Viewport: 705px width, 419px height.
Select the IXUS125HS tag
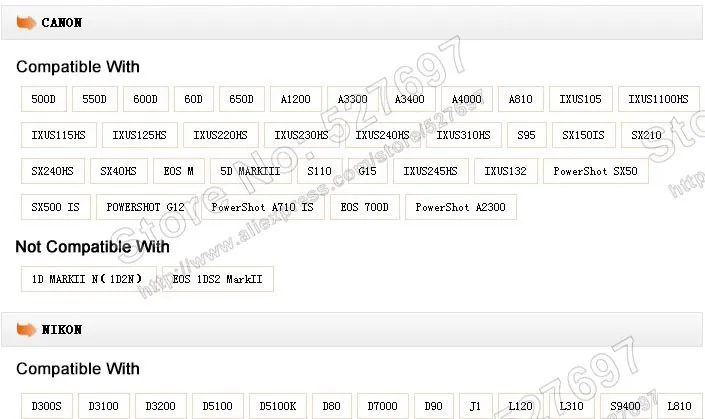point(140,135)
